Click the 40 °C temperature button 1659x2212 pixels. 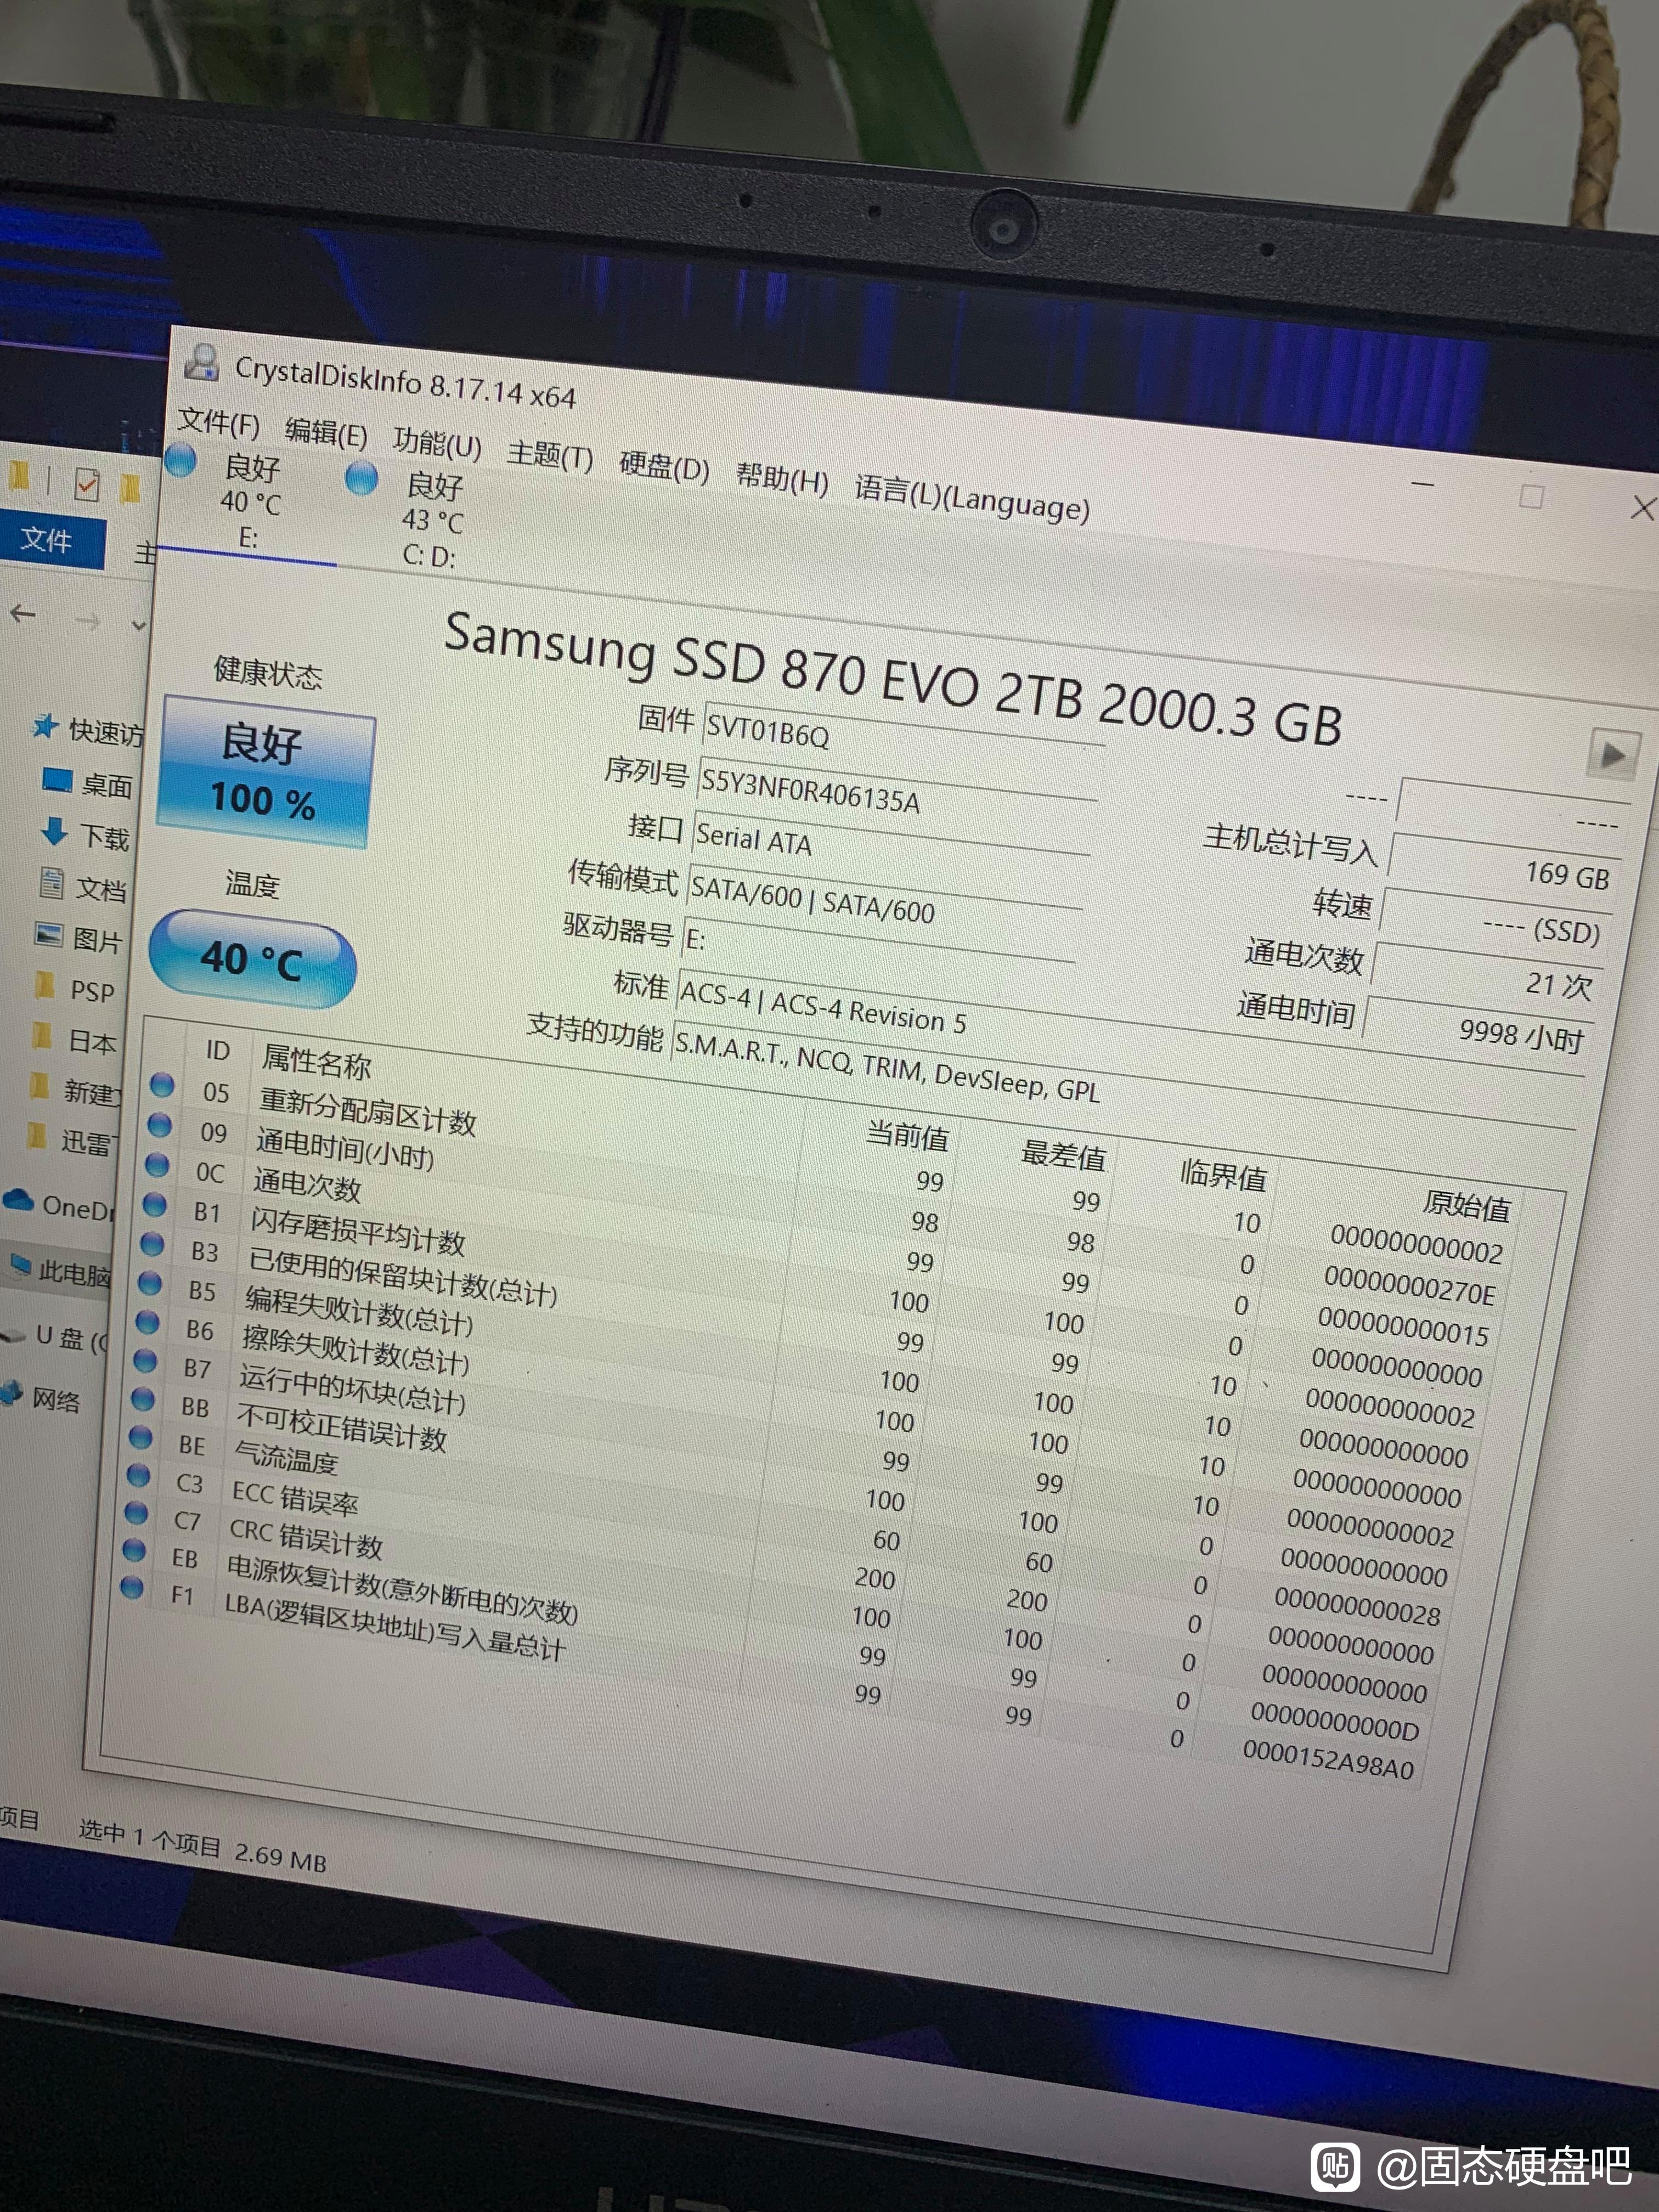click(252, 959)
